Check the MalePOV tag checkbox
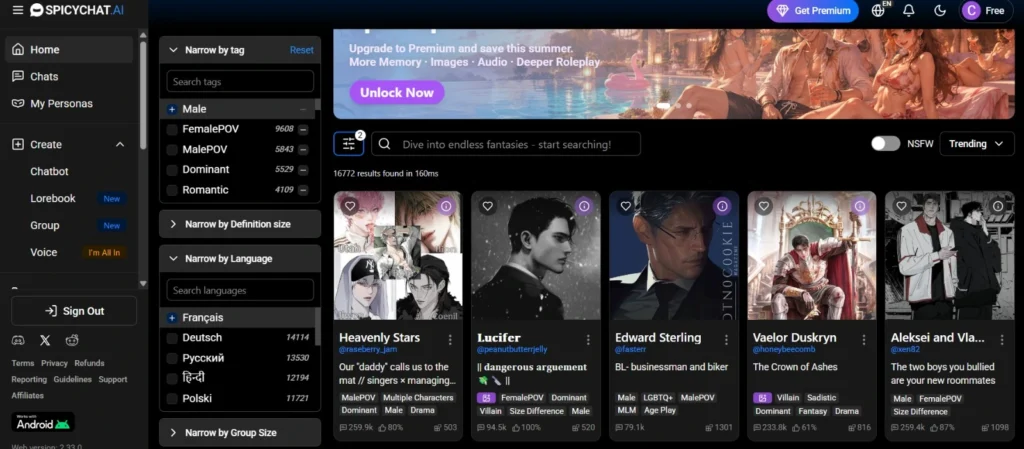Screen dimensions: 1024x449 (x=172, y=149)
